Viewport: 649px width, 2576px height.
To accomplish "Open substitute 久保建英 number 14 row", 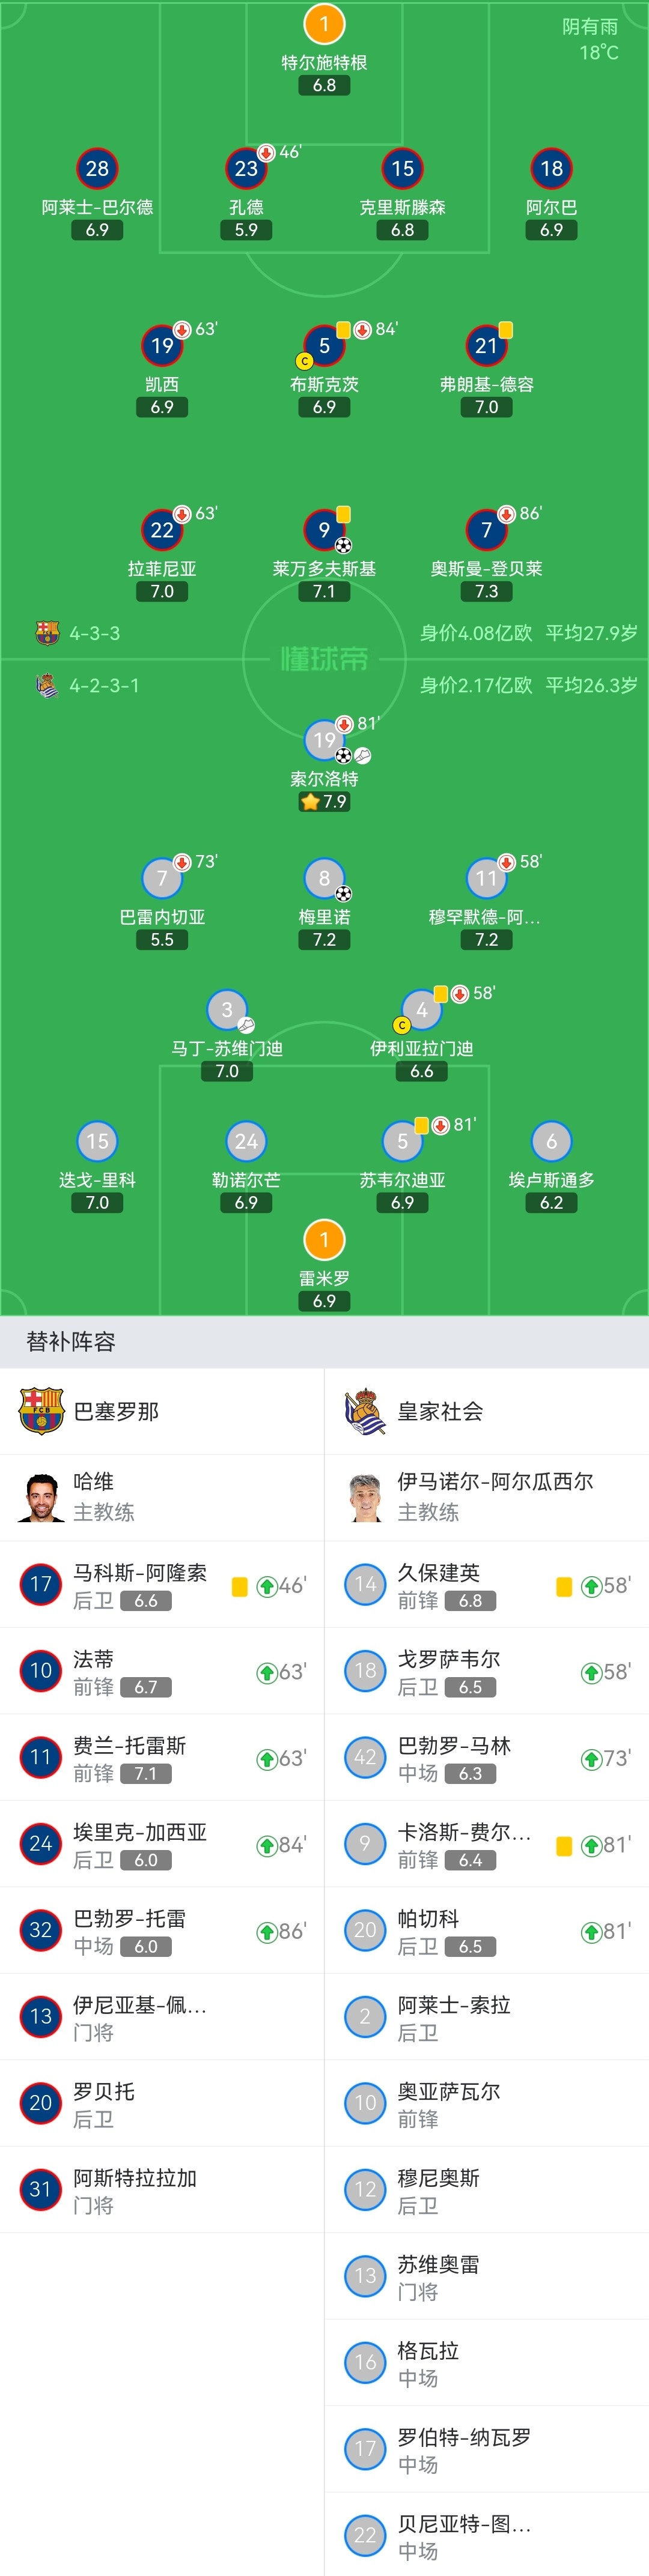I will pyautogui.click(x=487, y=1584).
